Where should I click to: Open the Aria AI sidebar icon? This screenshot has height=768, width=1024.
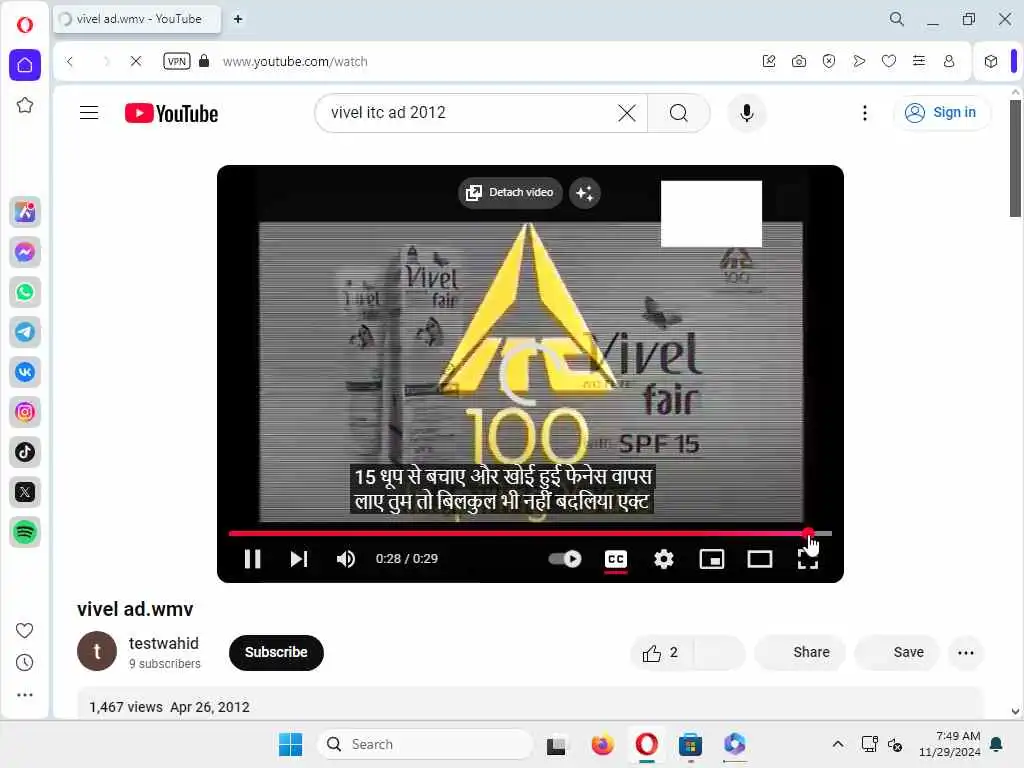(x=25, y=212)
